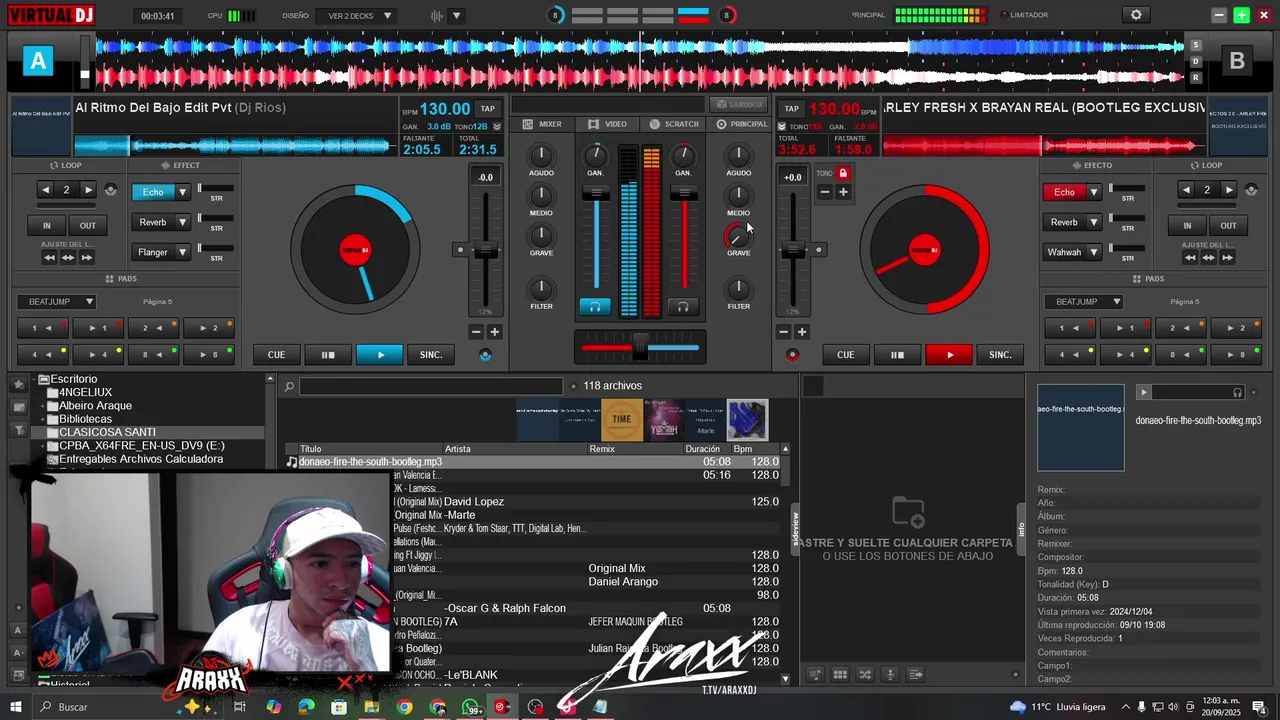
Task: Switch to SCRATCH tab
Action: [674, 124]
